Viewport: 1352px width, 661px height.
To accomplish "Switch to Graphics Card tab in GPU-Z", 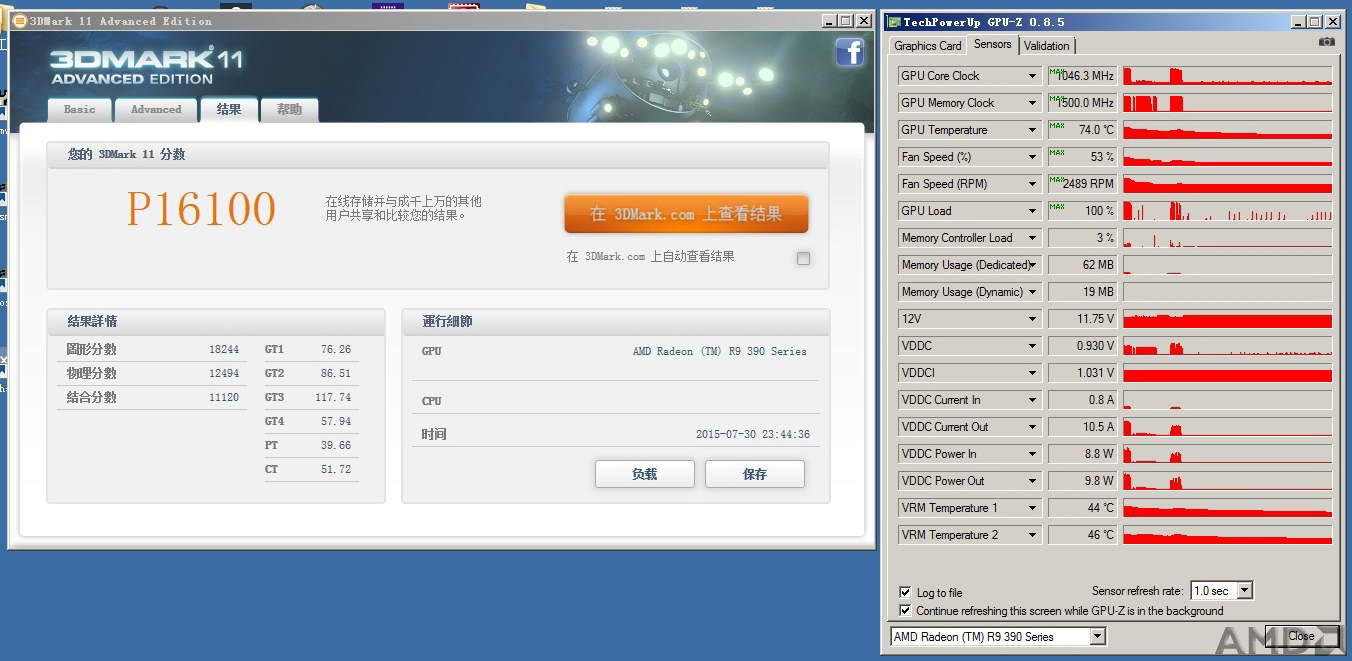I will click(x=928, y=46).
